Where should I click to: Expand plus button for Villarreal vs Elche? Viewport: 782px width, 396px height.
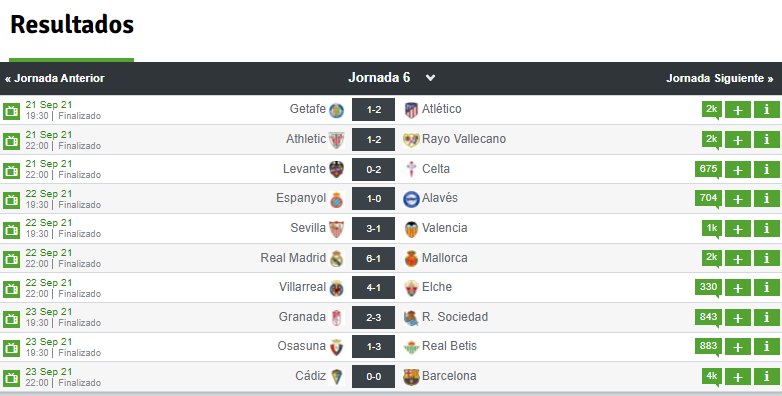click(738, 288)
